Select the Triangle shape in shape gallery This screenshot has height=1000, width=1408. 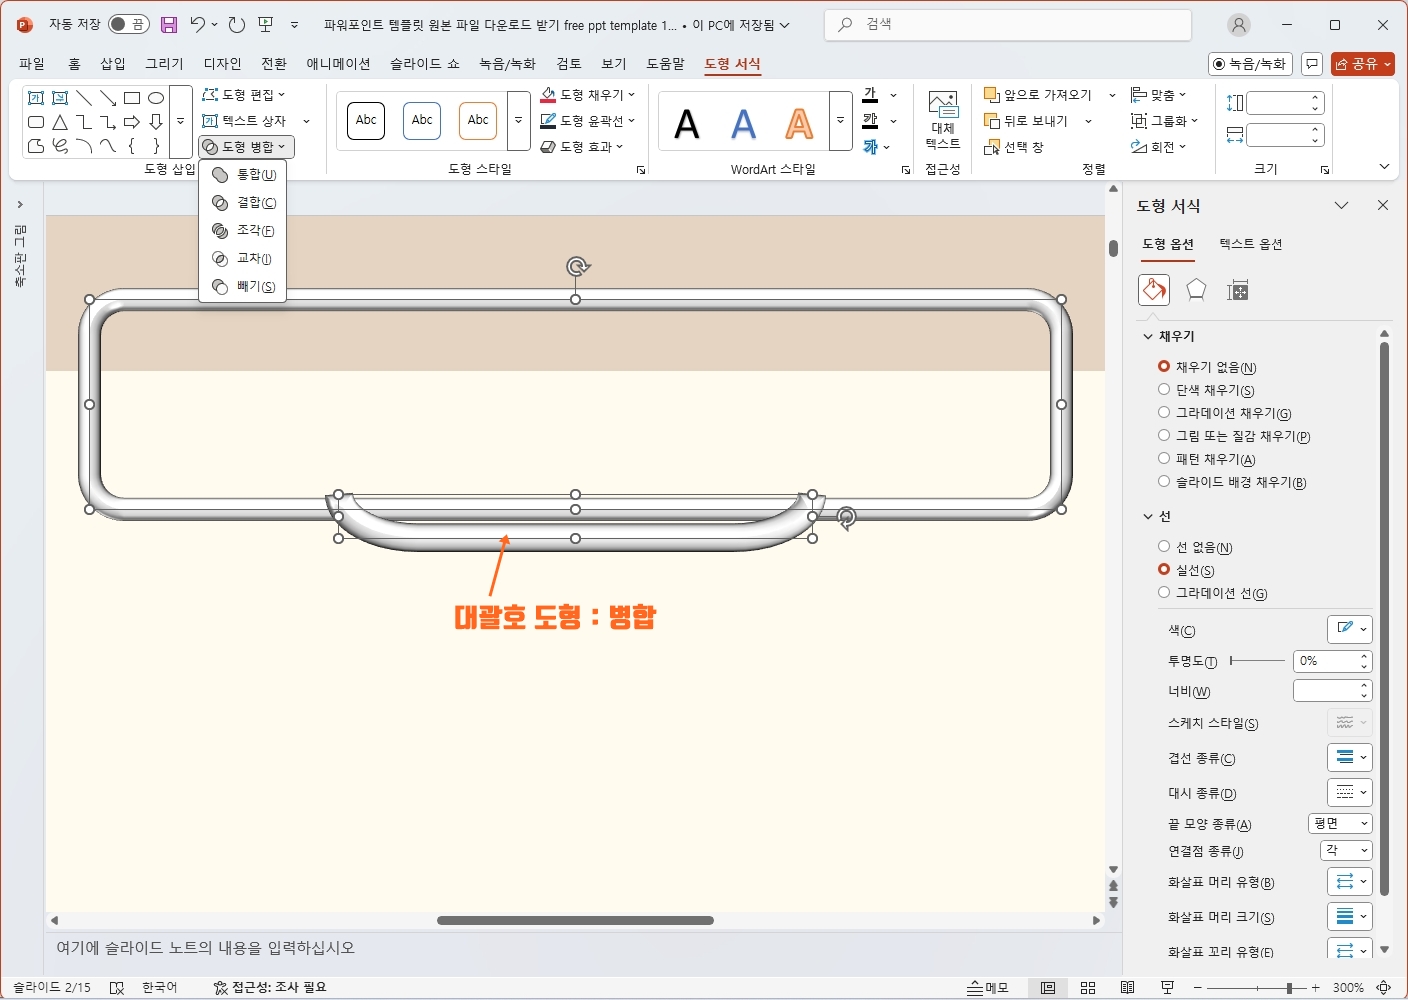tap(60, 122)
